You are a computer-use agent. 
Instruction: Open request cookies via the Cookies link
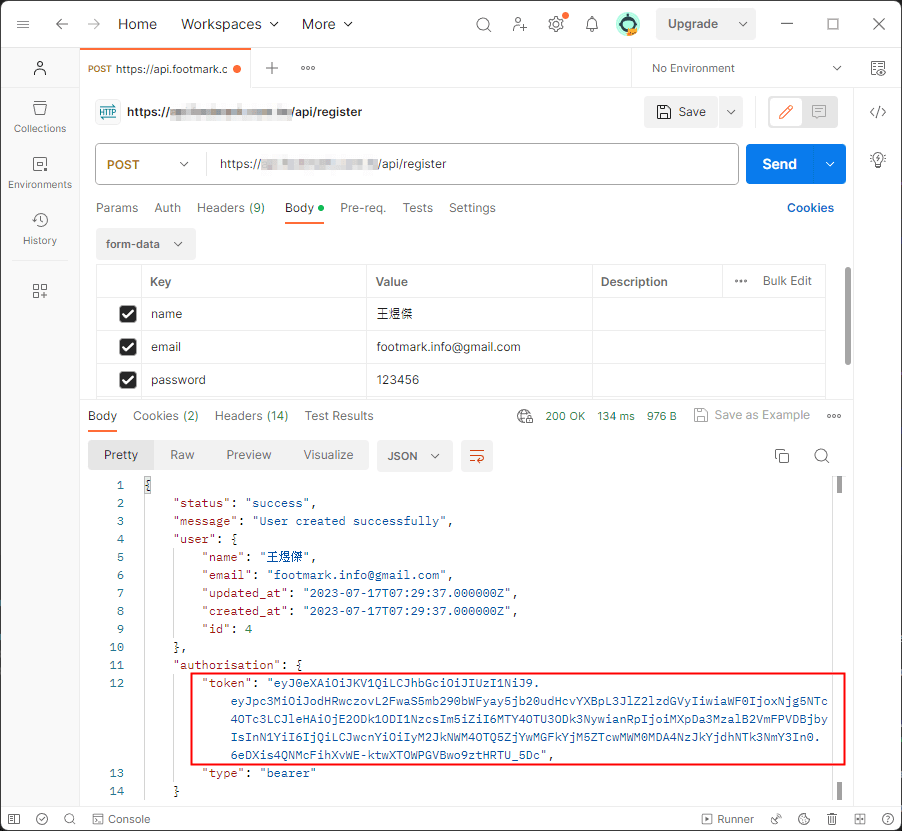pyautogui.click(x=810, y=207)
